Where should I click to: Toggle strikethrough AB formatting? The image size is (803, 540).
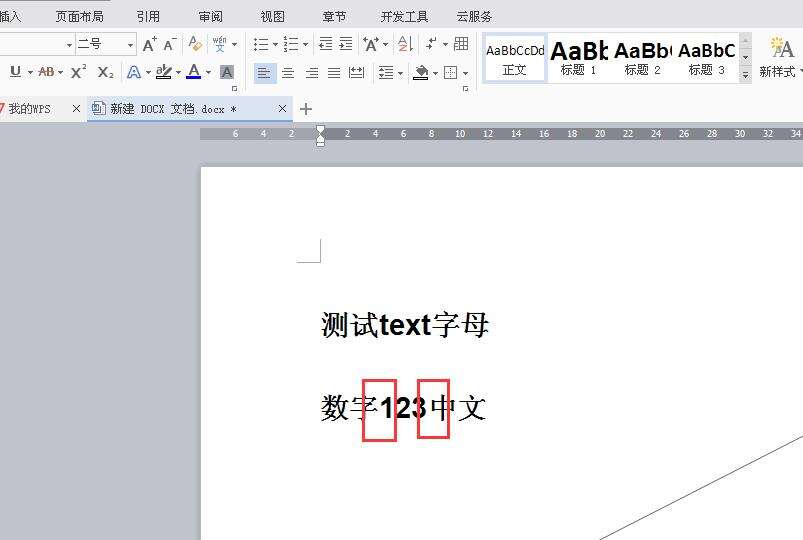click(46, 72)
